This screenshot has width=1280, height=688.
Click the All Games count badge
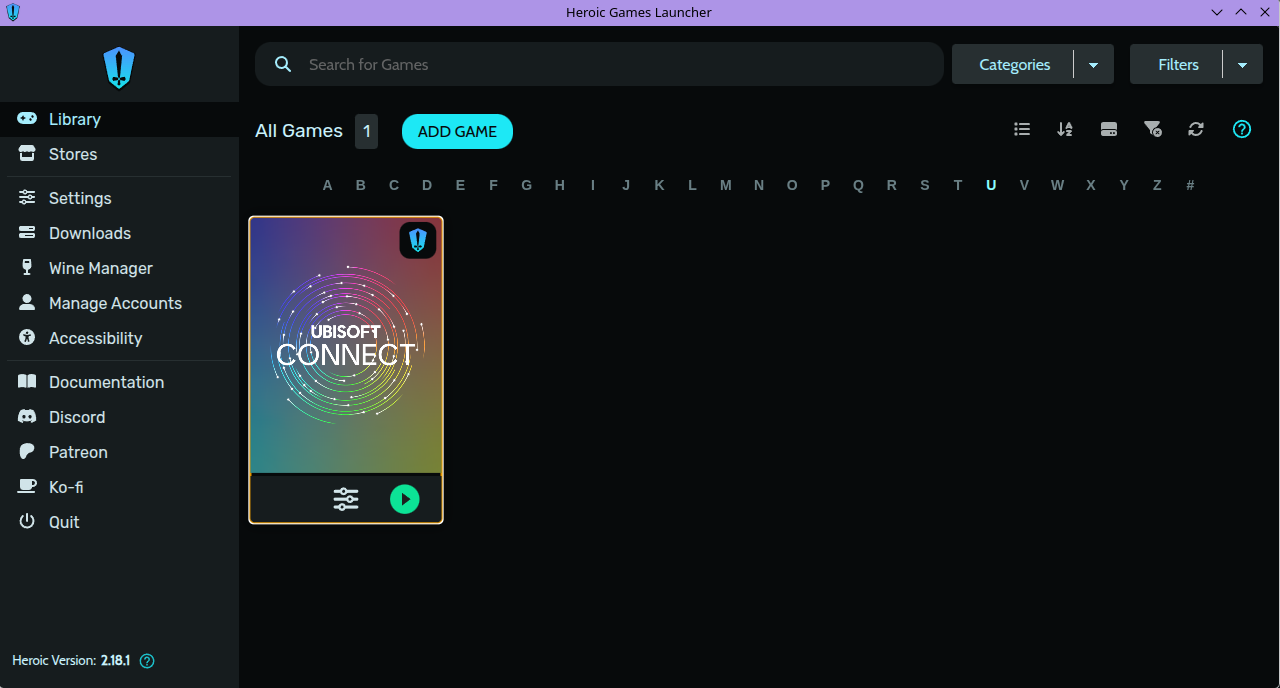[x=366, y=131]
